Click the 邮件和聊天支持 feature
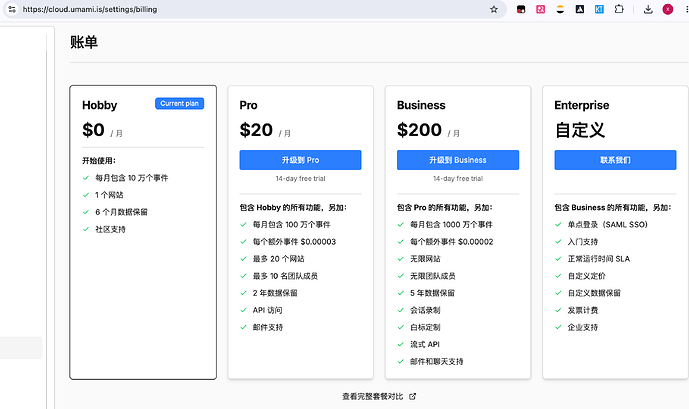This screenshot has height=409, width=689. click(x=436, y=362)
